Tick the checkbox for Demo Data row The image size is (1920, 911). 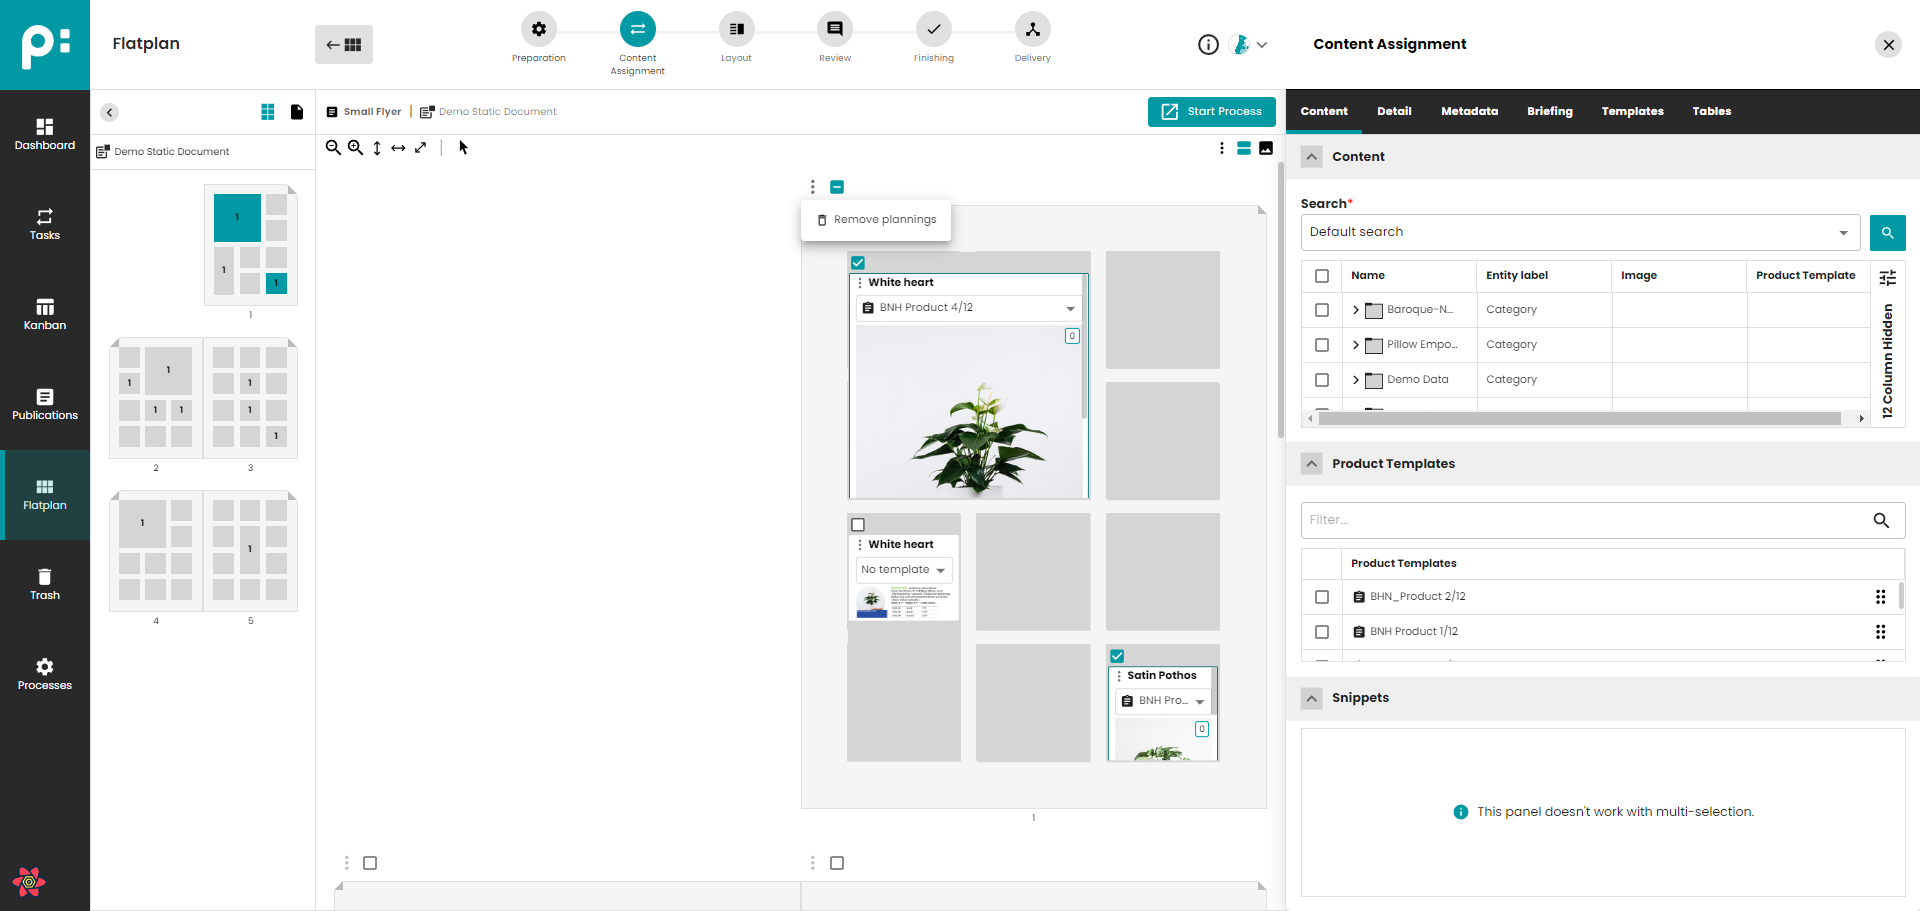click(1322, 380)
